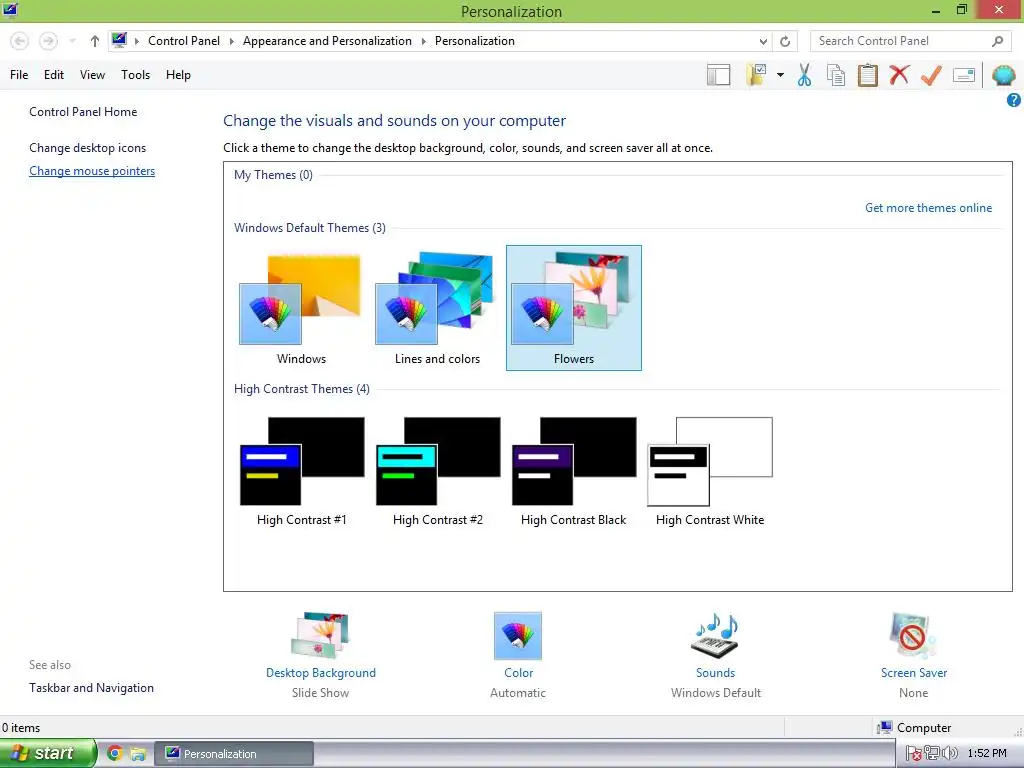Expand the address bar history dropdown
The width and height of the screenshot is (1024, 768).
point(763,41)
